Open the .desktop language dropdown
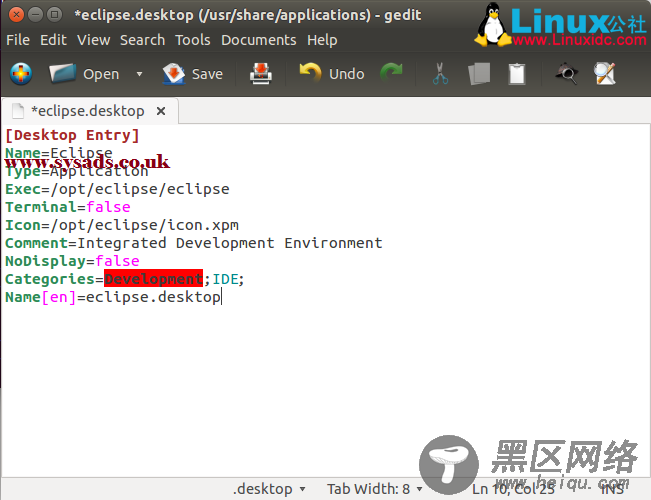This screenshot has width=651, height=500. coord(269,489)
